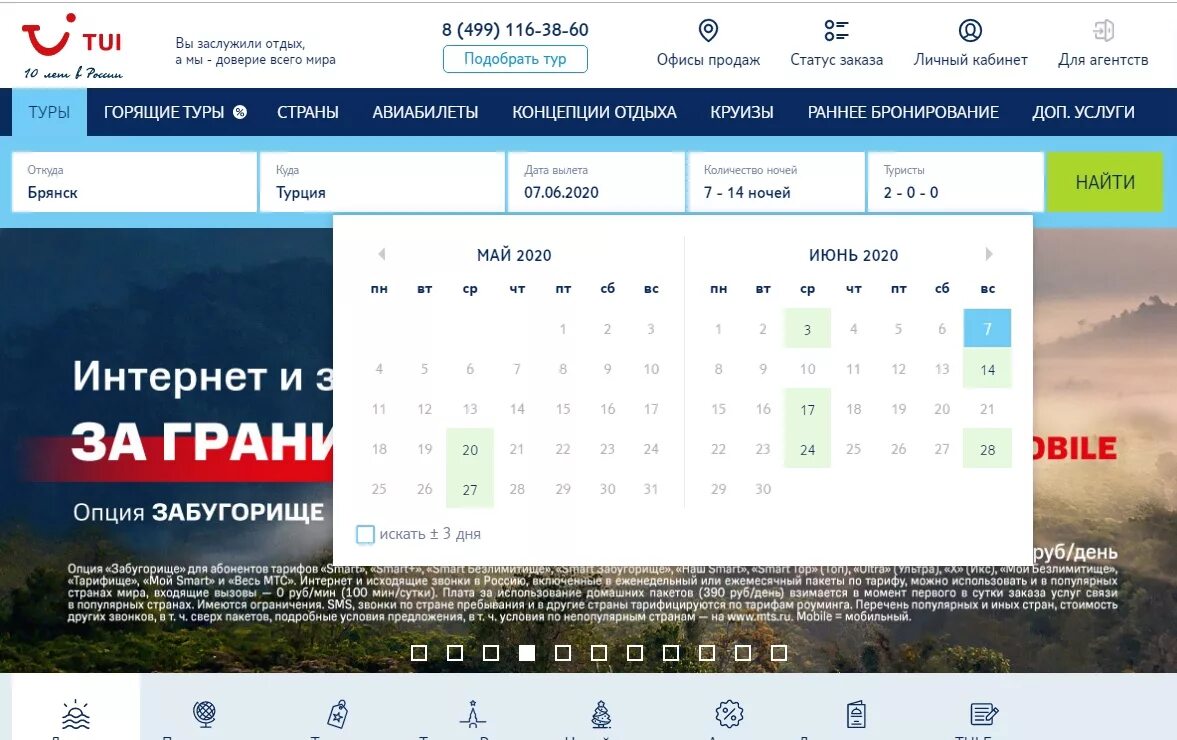Viewport: 1177px width, 740px height.
Task: Open the Раннее бронирование menu item
Action: (903, 113)
